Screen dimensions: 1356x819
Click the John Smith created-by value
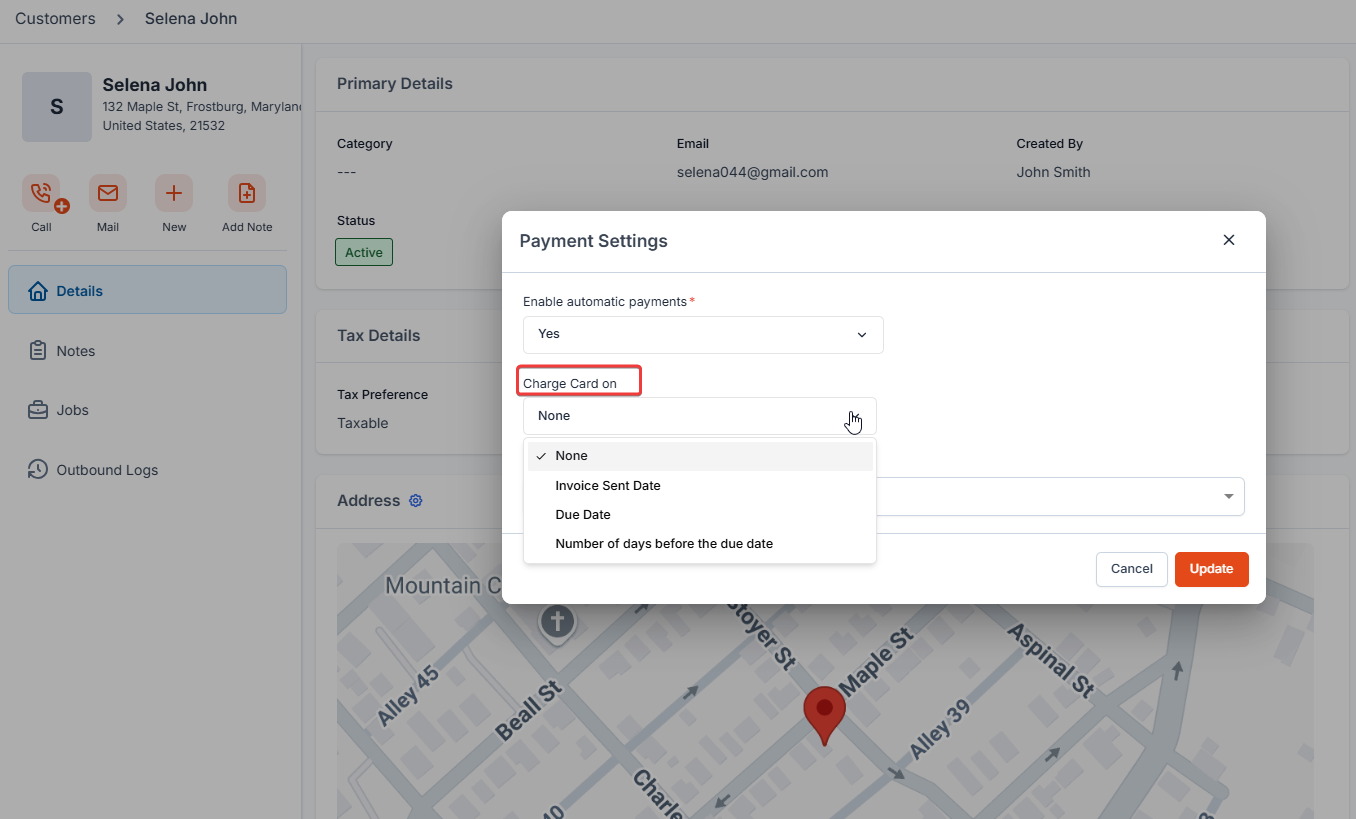tap(1054, 172)
